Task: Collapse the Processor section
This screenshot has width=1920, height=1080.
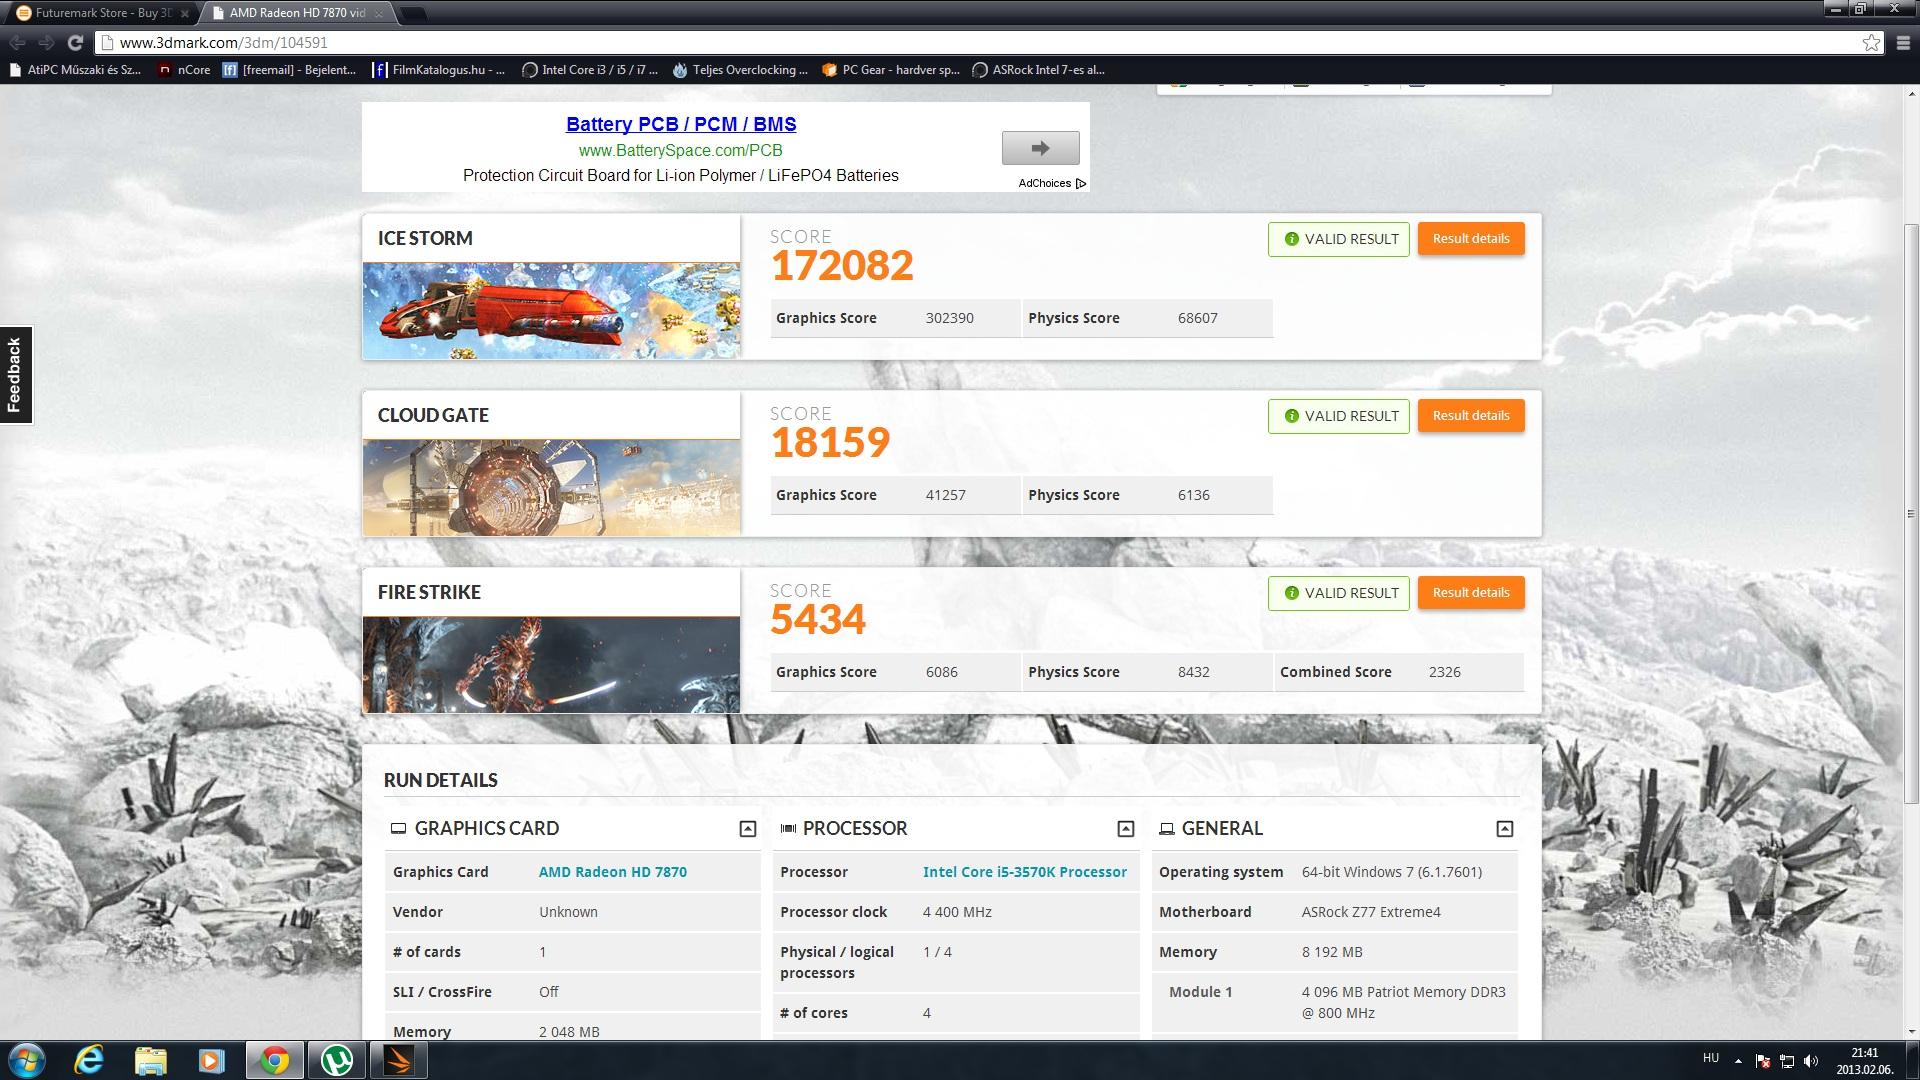Action: click(x=1125, y=828)
